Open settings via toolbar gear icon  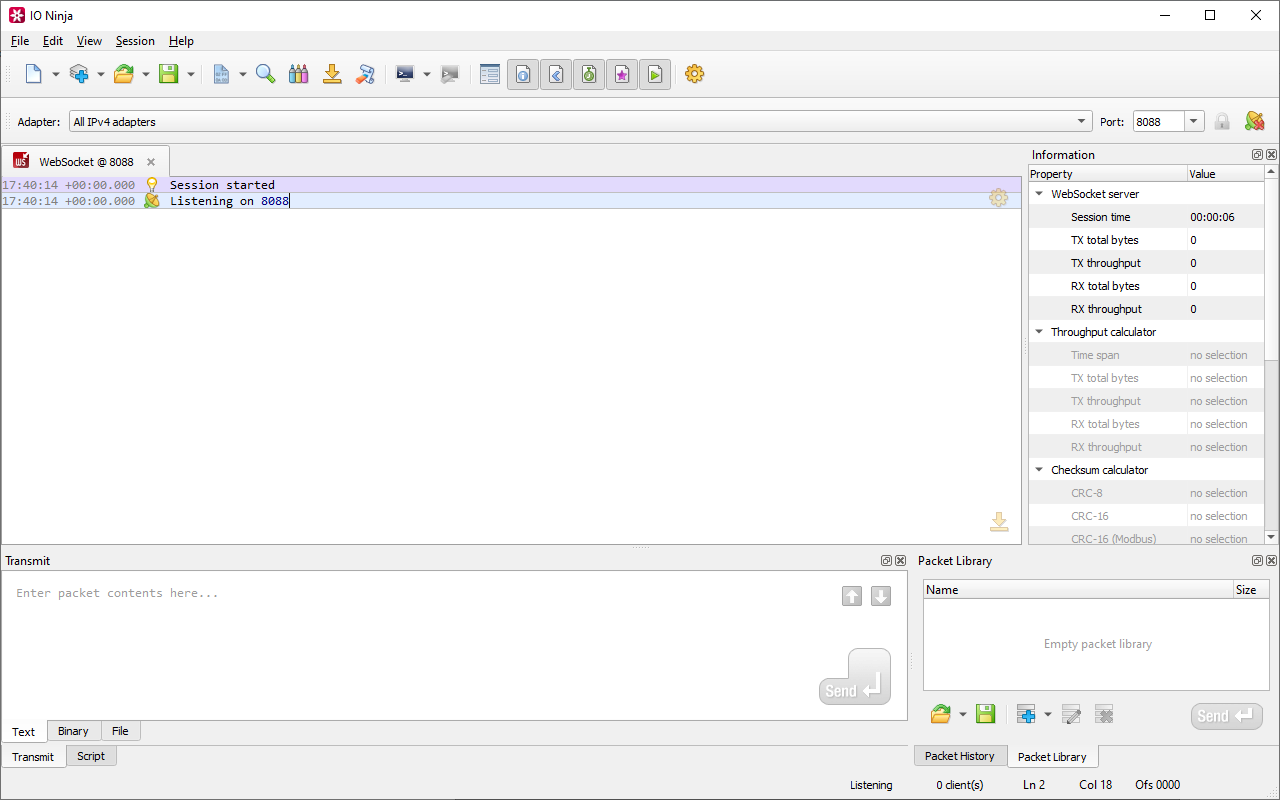695,74
